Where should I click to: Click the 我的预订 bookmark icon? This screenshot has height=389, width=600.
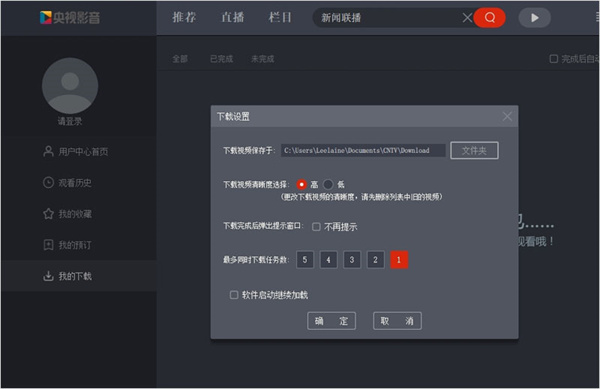[x=48, y=245]
